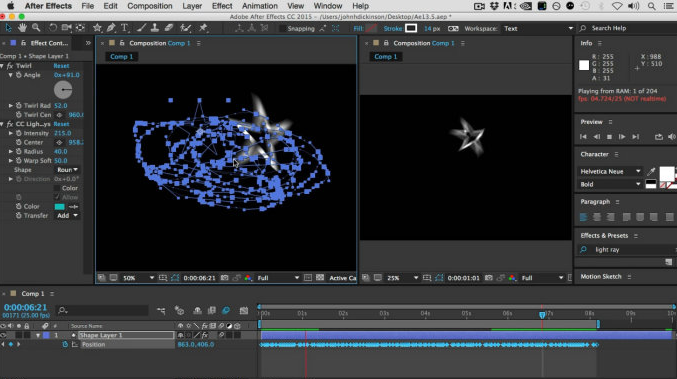Image resolution: width=677 pixels, height=379 pixels.
Task: Toggle the lock on left Composition panel
Action: point(122,43)
